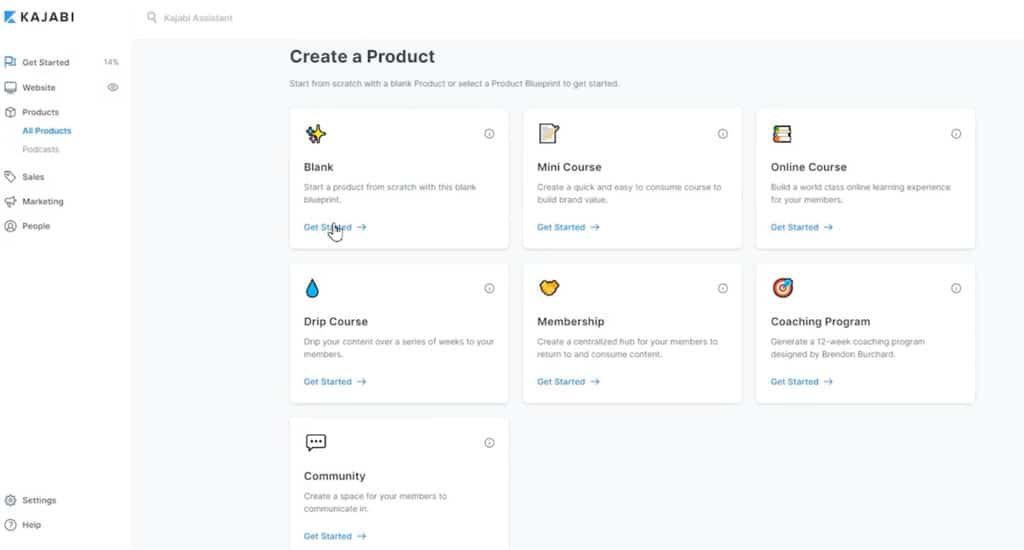
Task: Click the Community chat bubble icon
Action: 316,442
